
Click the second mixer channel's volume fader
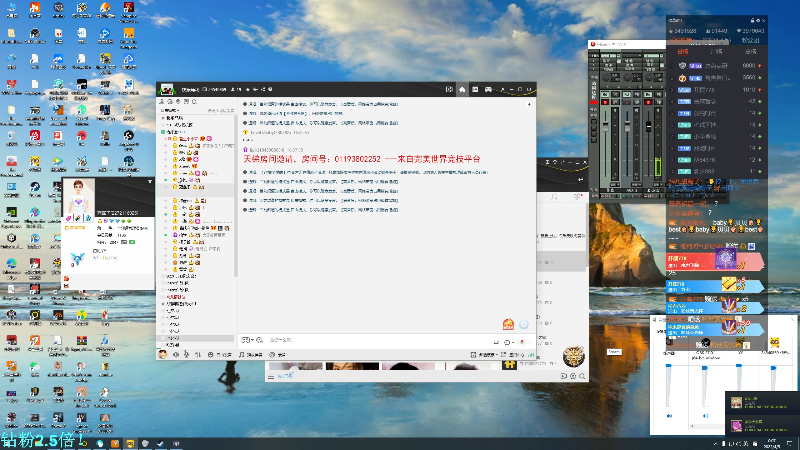point(627,127)
